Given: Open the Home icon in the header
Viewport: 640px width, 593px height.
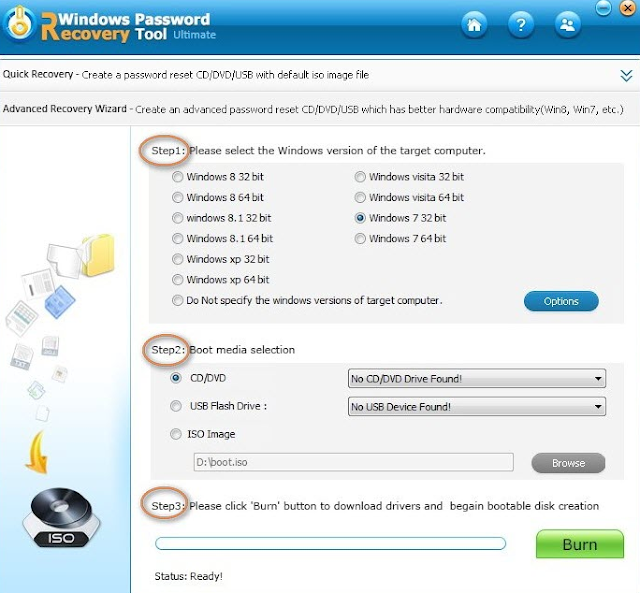Looking at the screenshot, I should coord(474,25).
